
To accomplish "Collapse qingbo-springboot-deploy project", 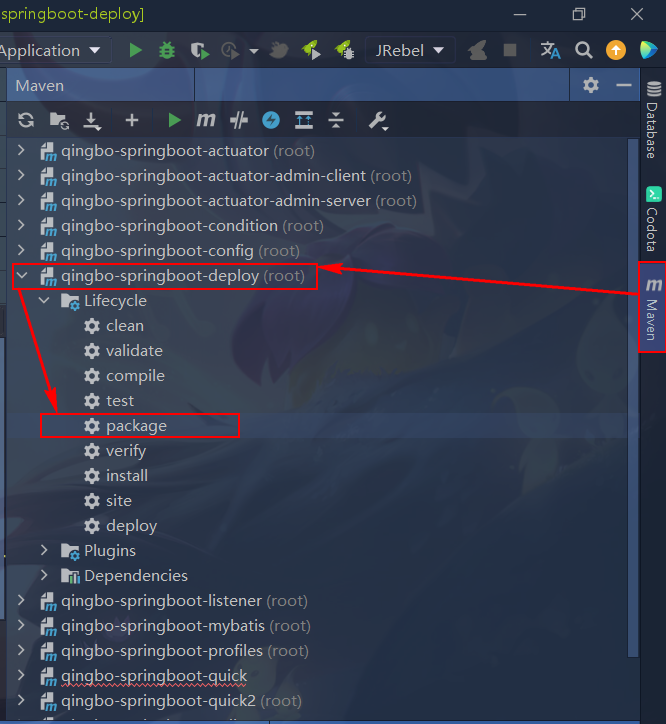I will point(21,276).
